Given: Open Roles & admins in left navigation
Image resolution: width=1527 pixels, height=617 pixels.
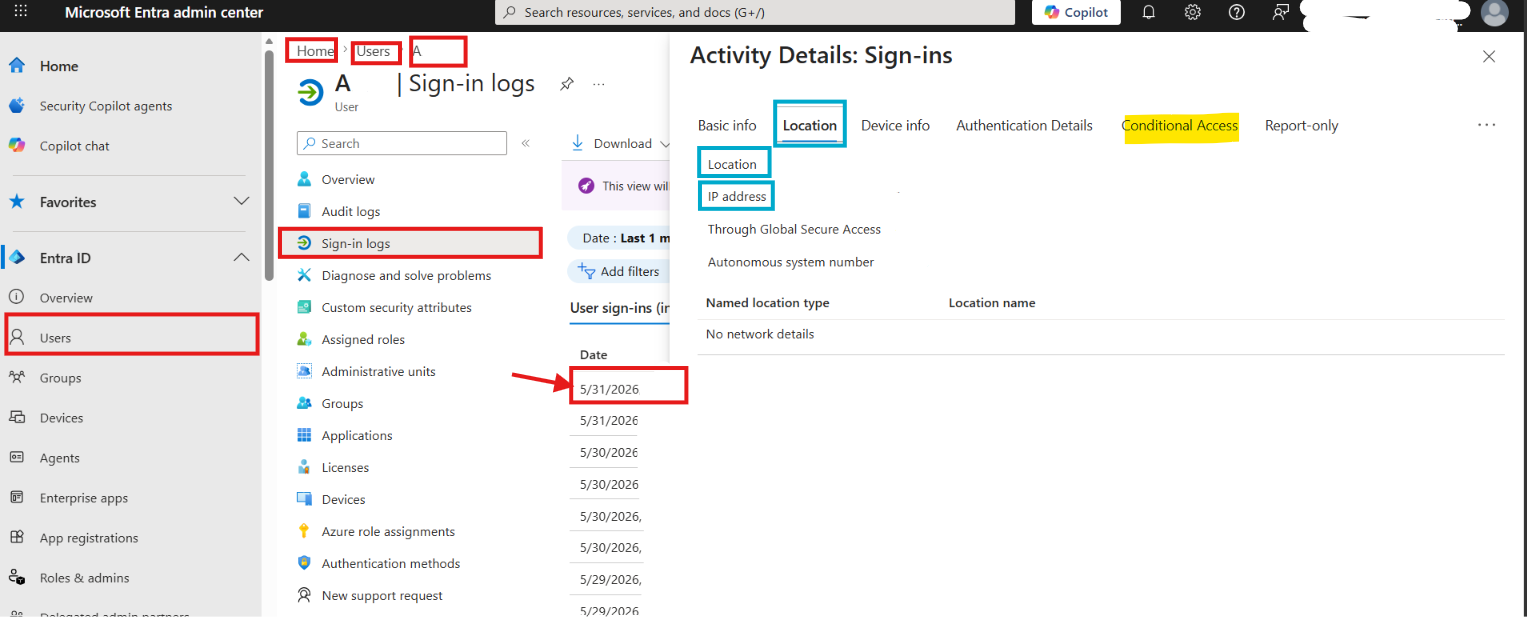Looking at the screenshot, I should click(x=84, y=578).
